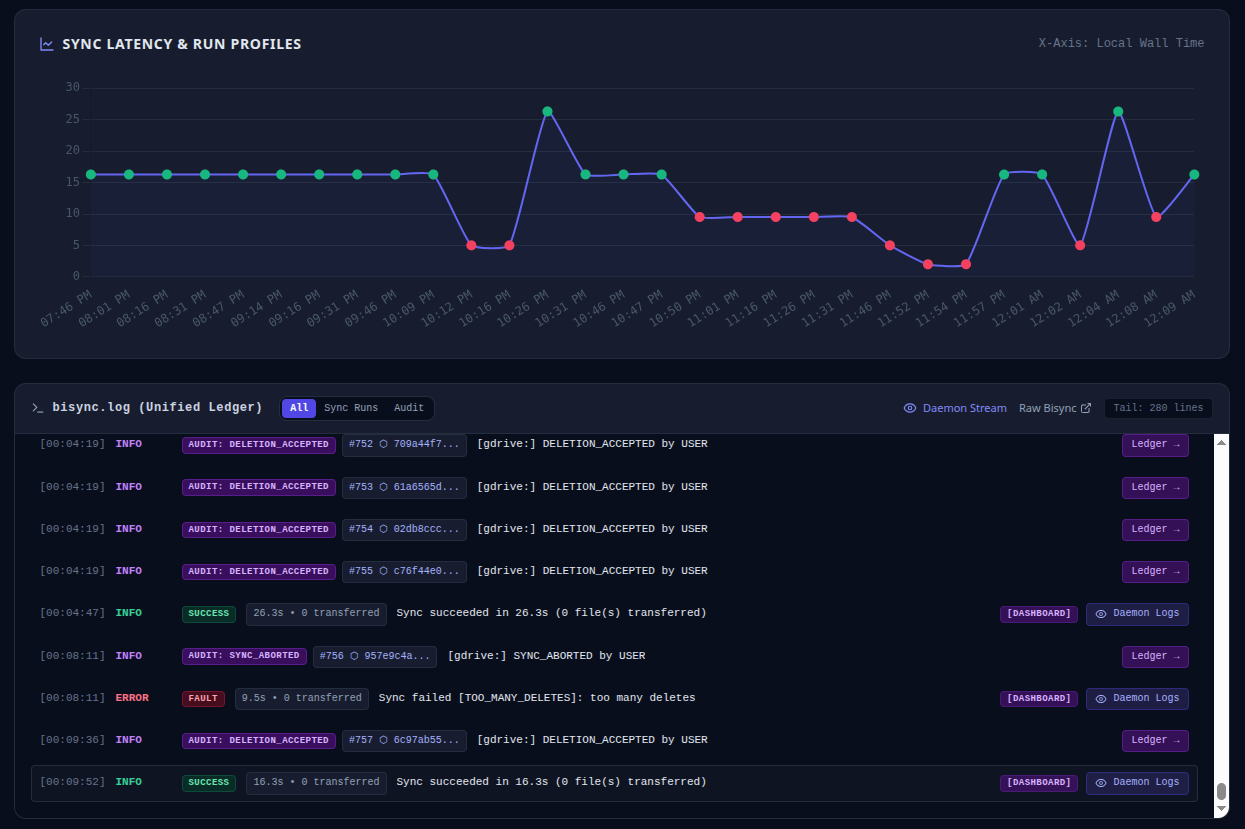Click the '[gdrive:] SYNC_ABORTED by USER' message
Screen dimensions: 1245x829
tap(546, 656)
